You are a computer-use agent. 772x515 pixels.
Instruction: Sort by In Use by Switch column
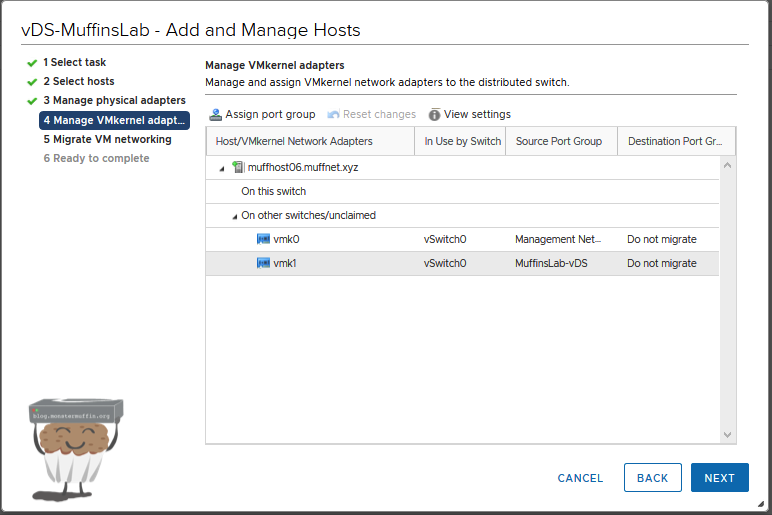click(462, 142)
